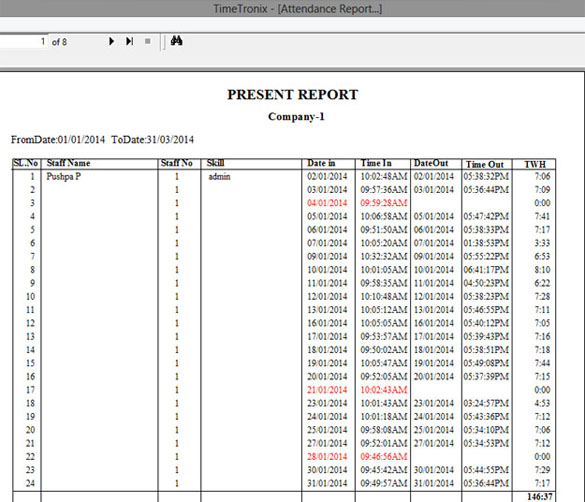Click total hours 146:37
Image resolution: width=585 pixels, height=502 pixels.
click(539, 497)
